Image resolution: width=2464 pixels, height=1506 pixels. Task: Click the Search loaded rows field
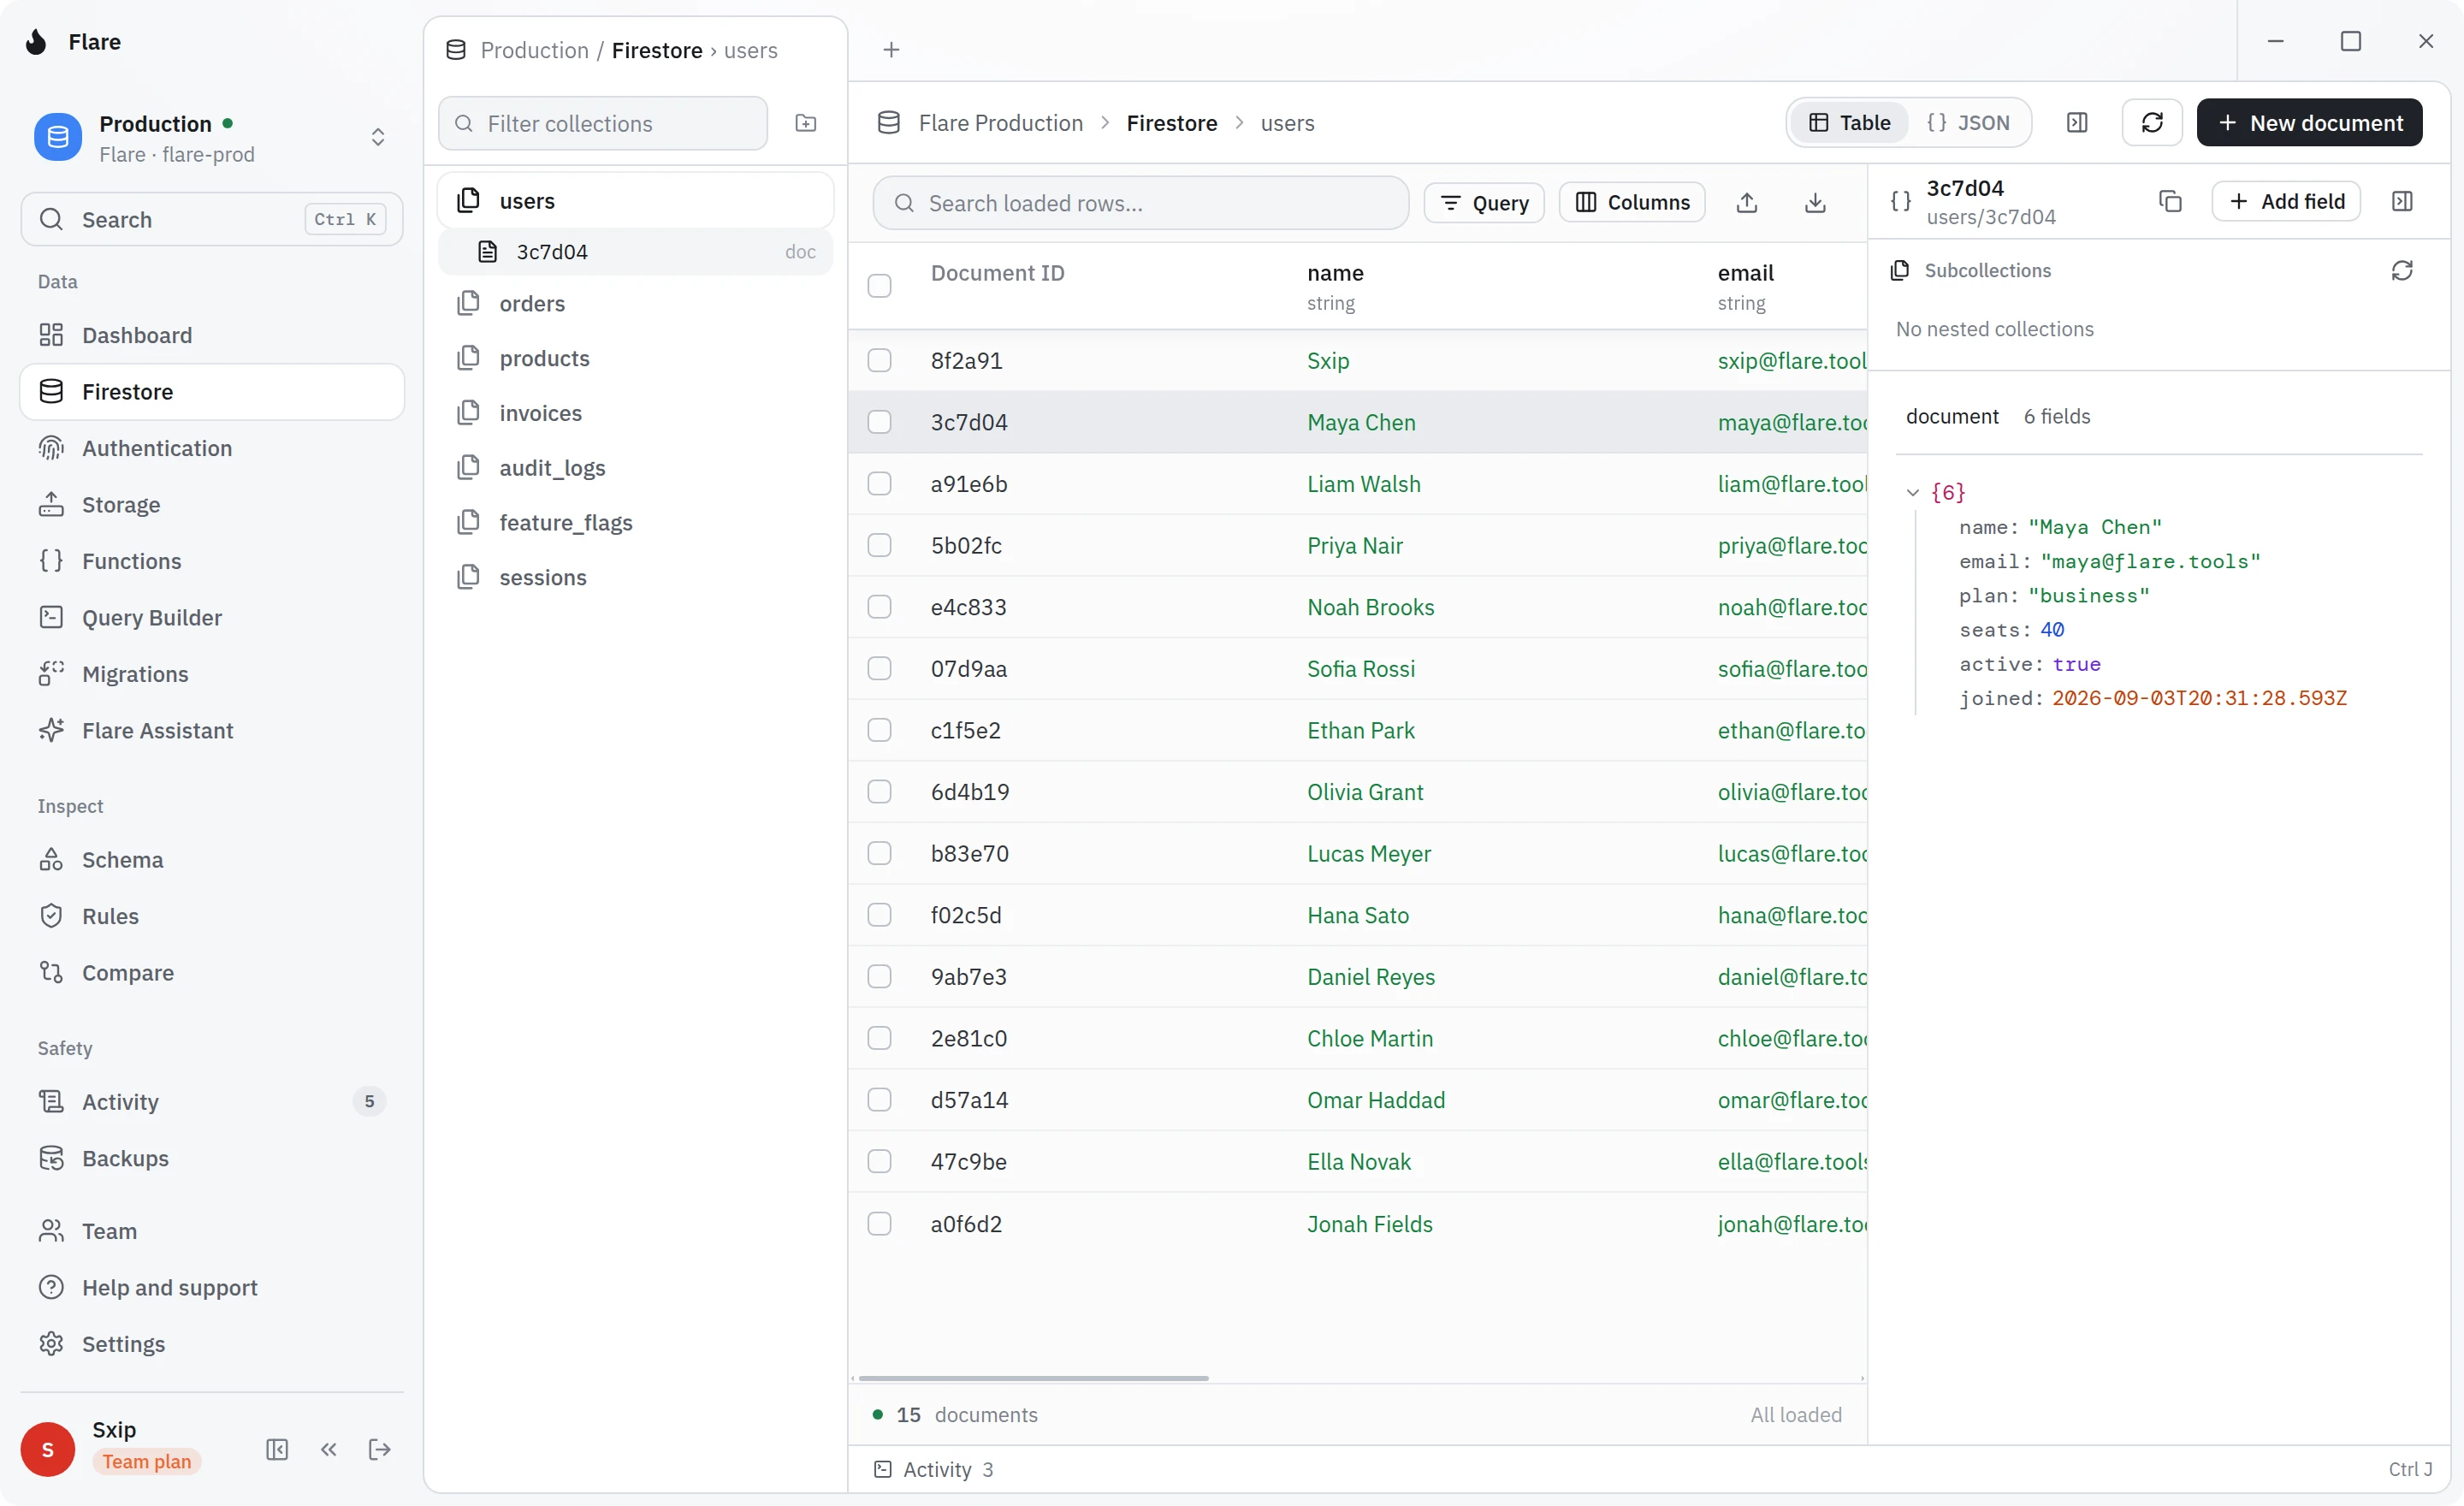tap(1141, 203)
